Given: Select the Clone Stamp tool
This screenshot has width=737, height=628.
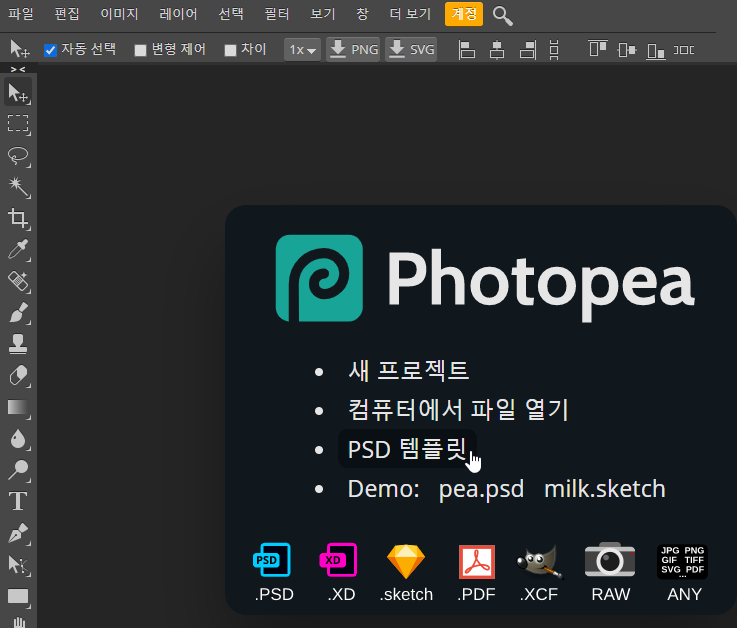Looking at the screenshot, I should 18,345.
